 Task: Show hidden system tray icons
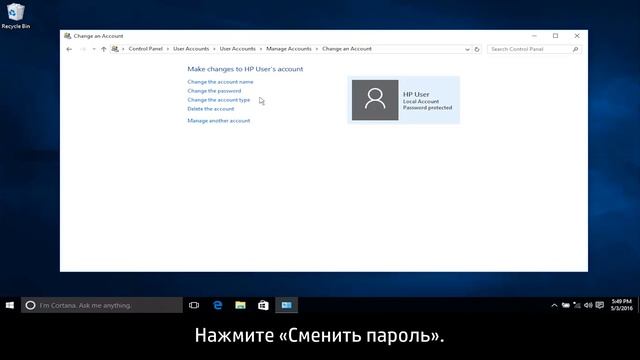coord(554,305)
